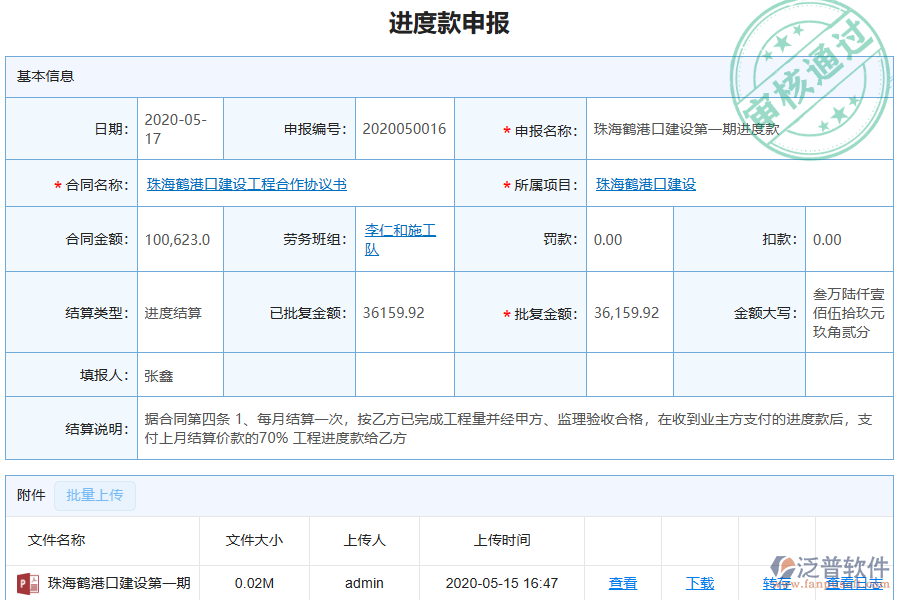Open the 珠海鹤港口建设工程合作协议书 contract link
This screenshot has width=900, height=600.
(246, 183)
